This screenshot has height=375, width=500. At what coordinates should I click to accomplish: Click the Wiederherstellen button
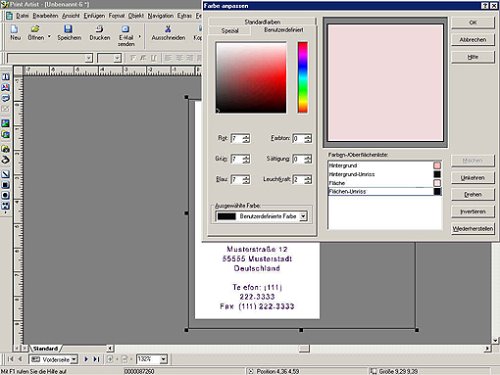point(473,229)
